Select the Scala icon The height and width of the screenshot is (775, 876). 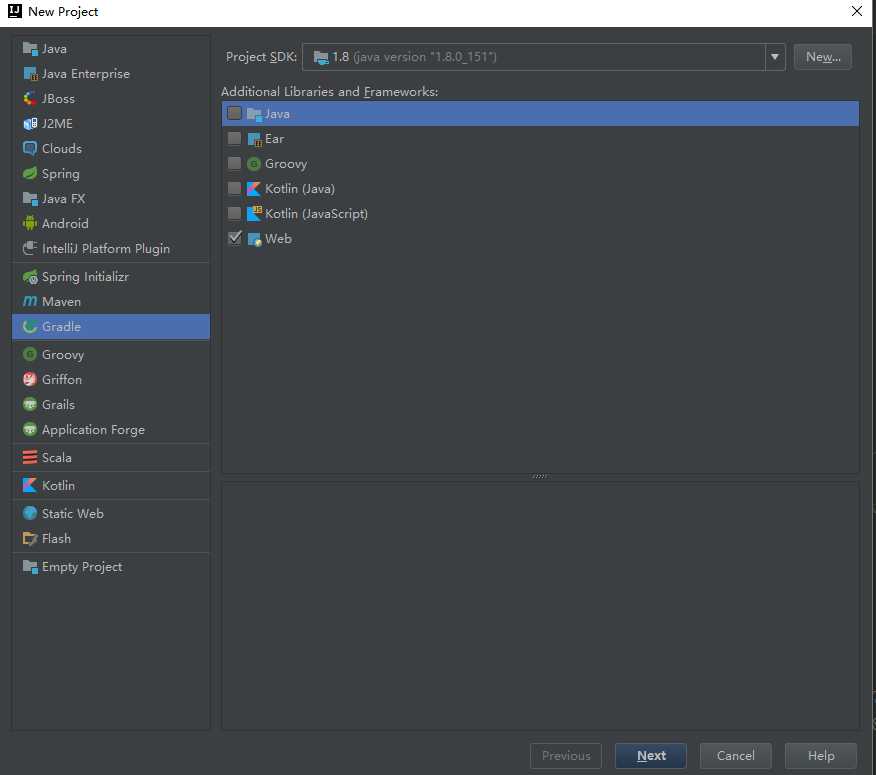[x=30, y=458]
